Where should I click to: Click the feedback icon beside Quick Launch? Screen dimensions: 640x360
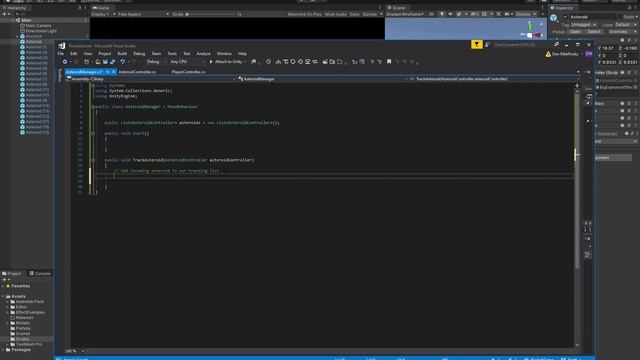pos(488,44)
